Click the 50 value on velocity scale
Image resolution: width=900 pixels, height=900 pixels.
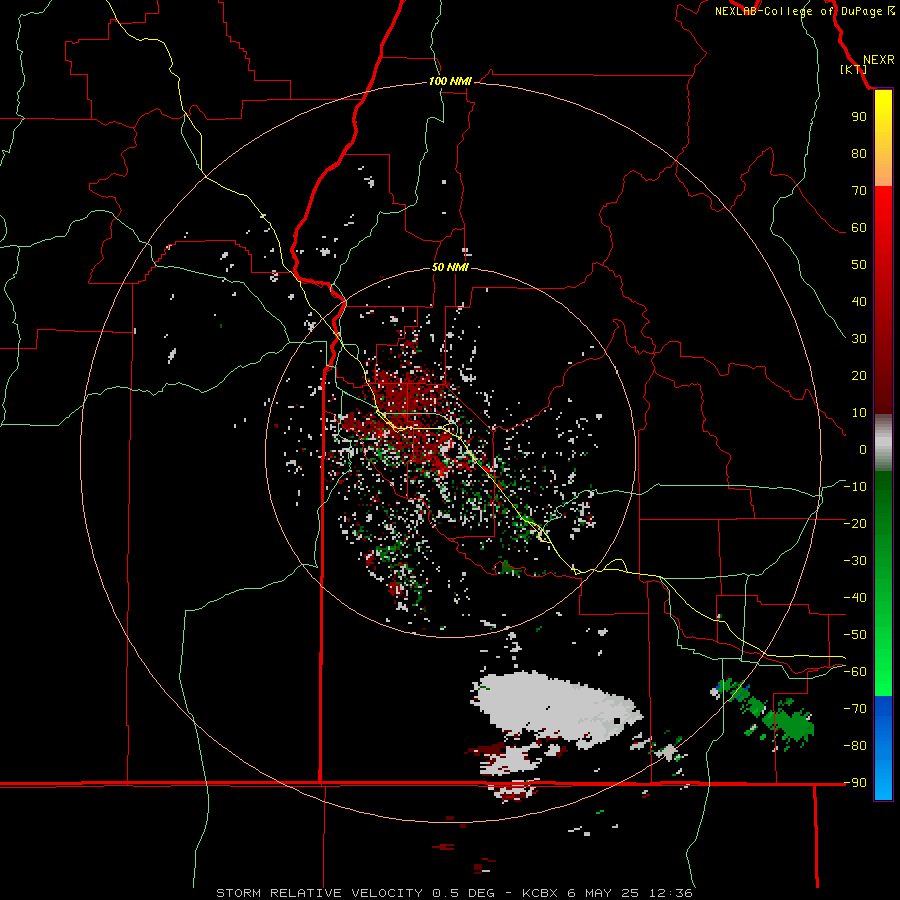[859, 265]
